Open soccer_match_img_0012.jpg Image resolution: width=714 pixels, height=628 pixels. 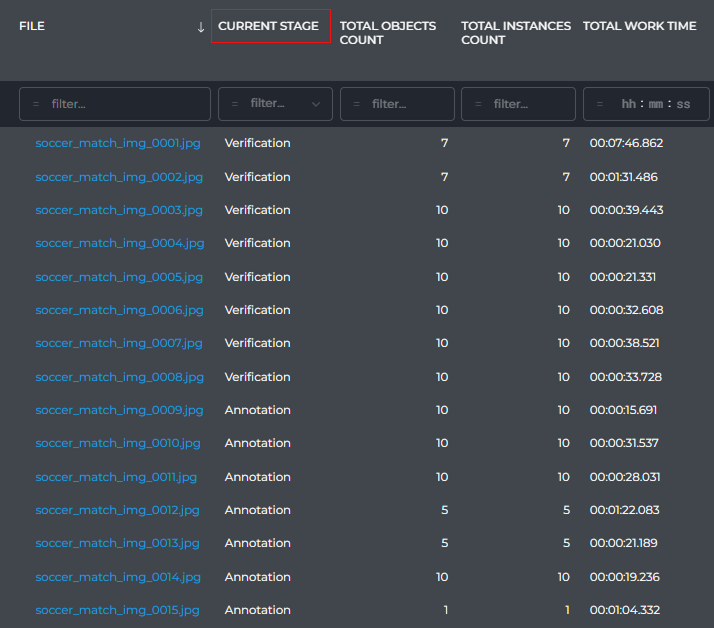coord(117,510)
